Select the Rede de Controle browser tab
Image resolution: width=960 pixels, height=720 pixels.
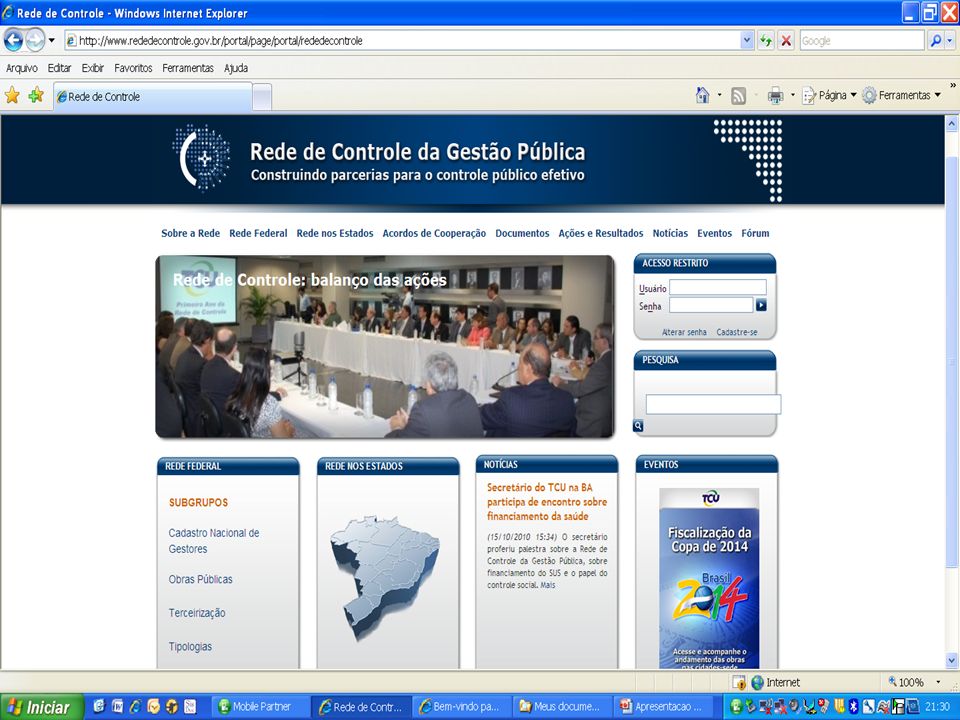153,97
